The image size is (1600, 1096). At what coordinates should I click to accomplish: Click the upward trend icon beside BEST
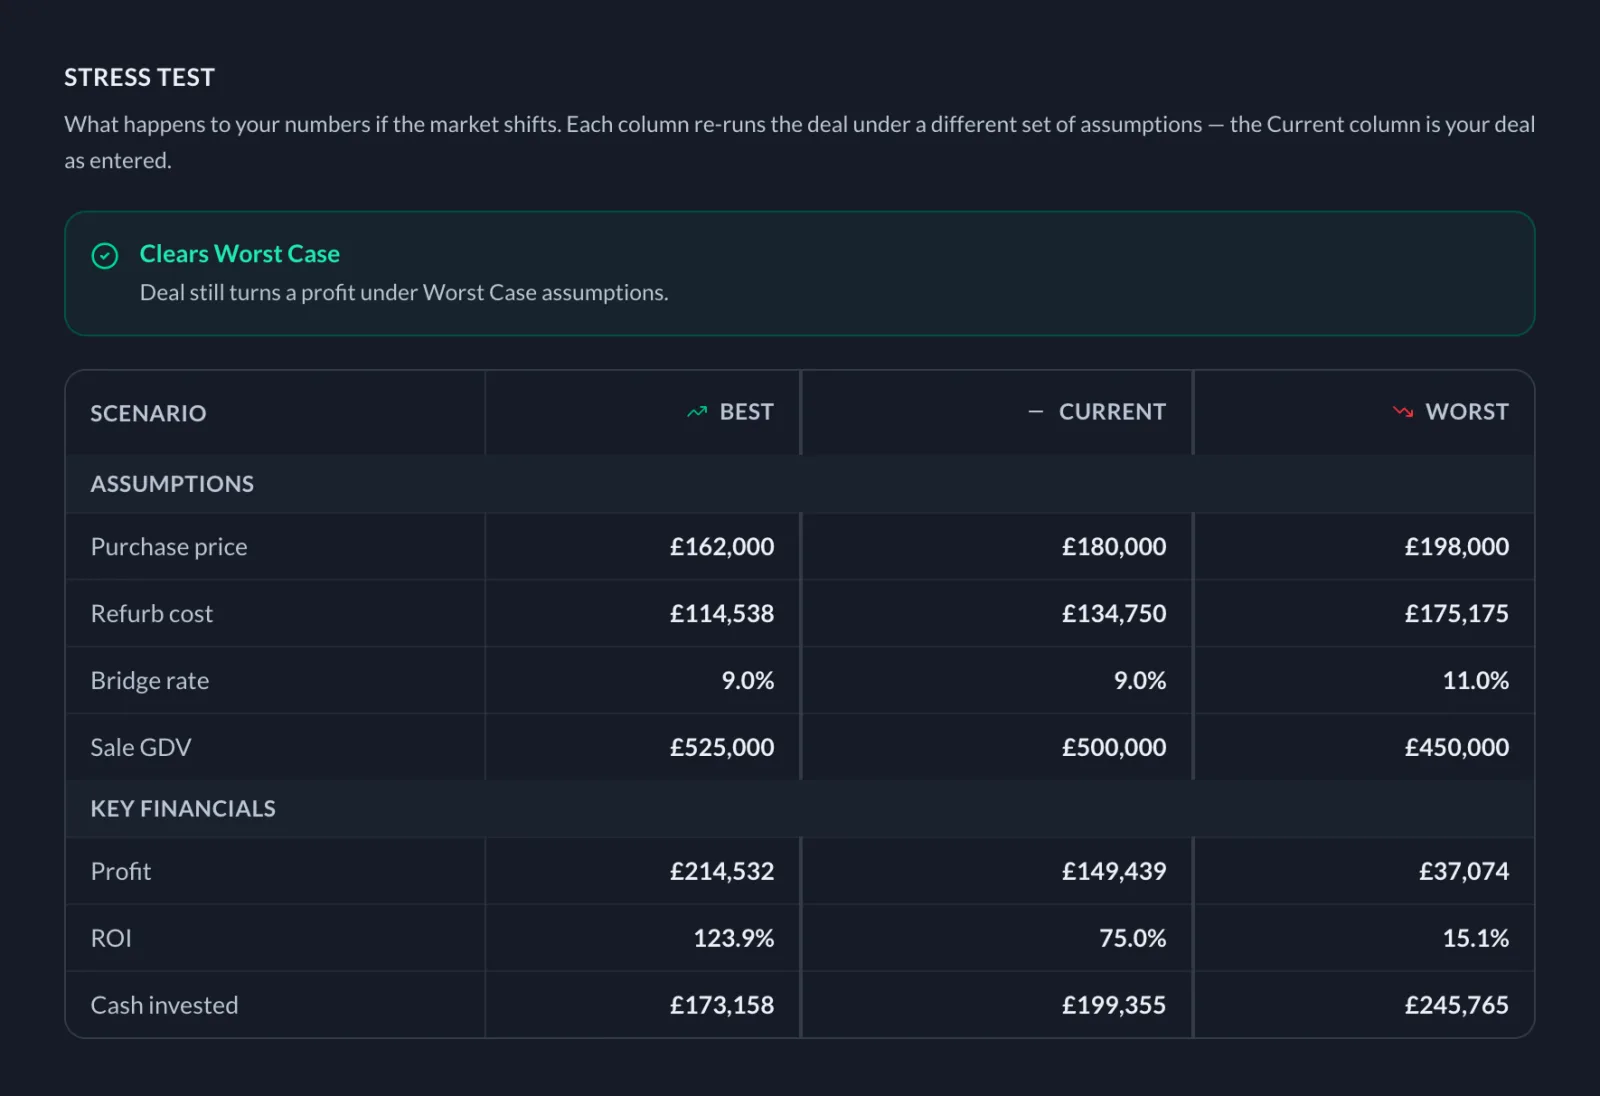[x=697, y=412]
